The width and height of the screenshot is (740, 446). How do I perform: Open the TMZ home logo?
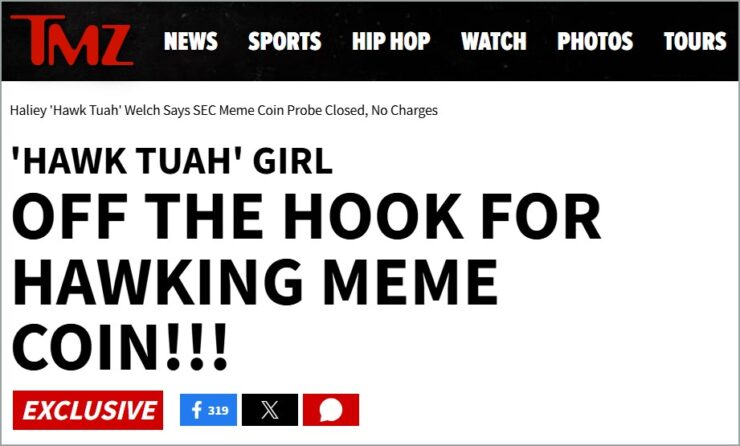pos(71,40)
